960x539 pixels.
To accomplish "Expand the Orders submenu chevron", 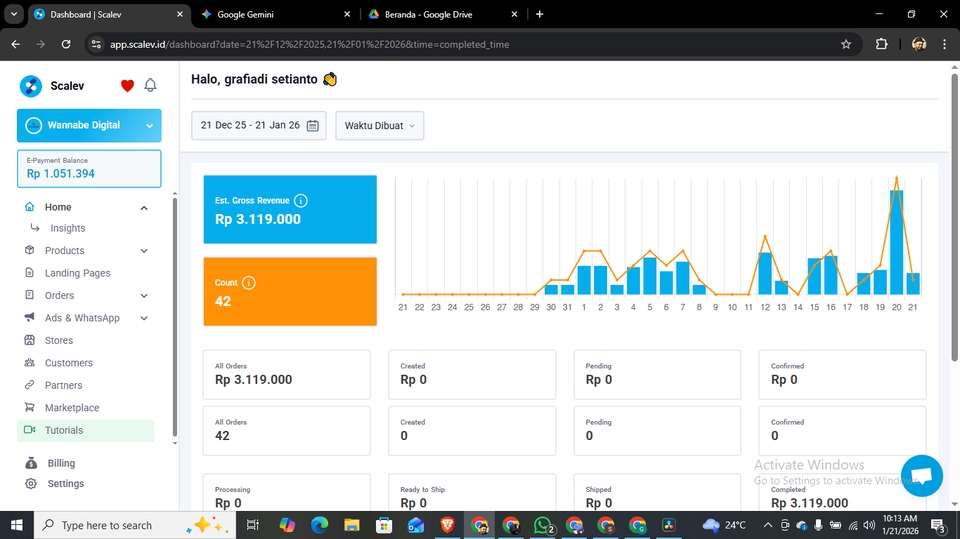I will click(144, 295).
